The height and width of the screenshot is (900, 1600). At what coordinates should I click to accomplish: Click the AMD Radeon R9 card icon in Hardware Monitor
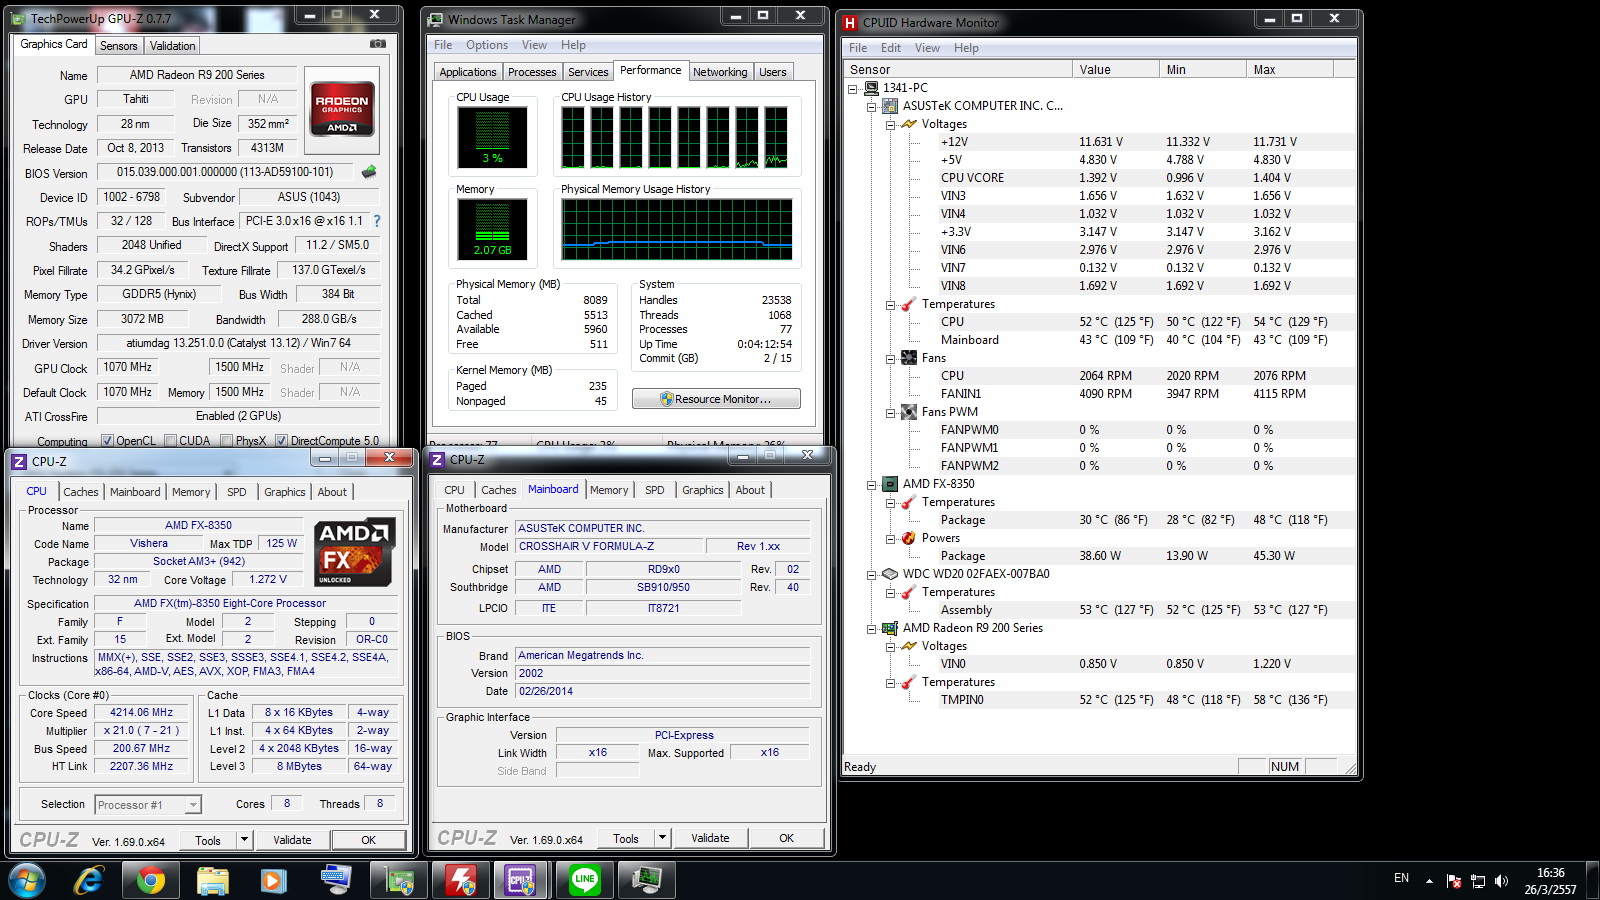pyautogui.click(x=889, y=628)
